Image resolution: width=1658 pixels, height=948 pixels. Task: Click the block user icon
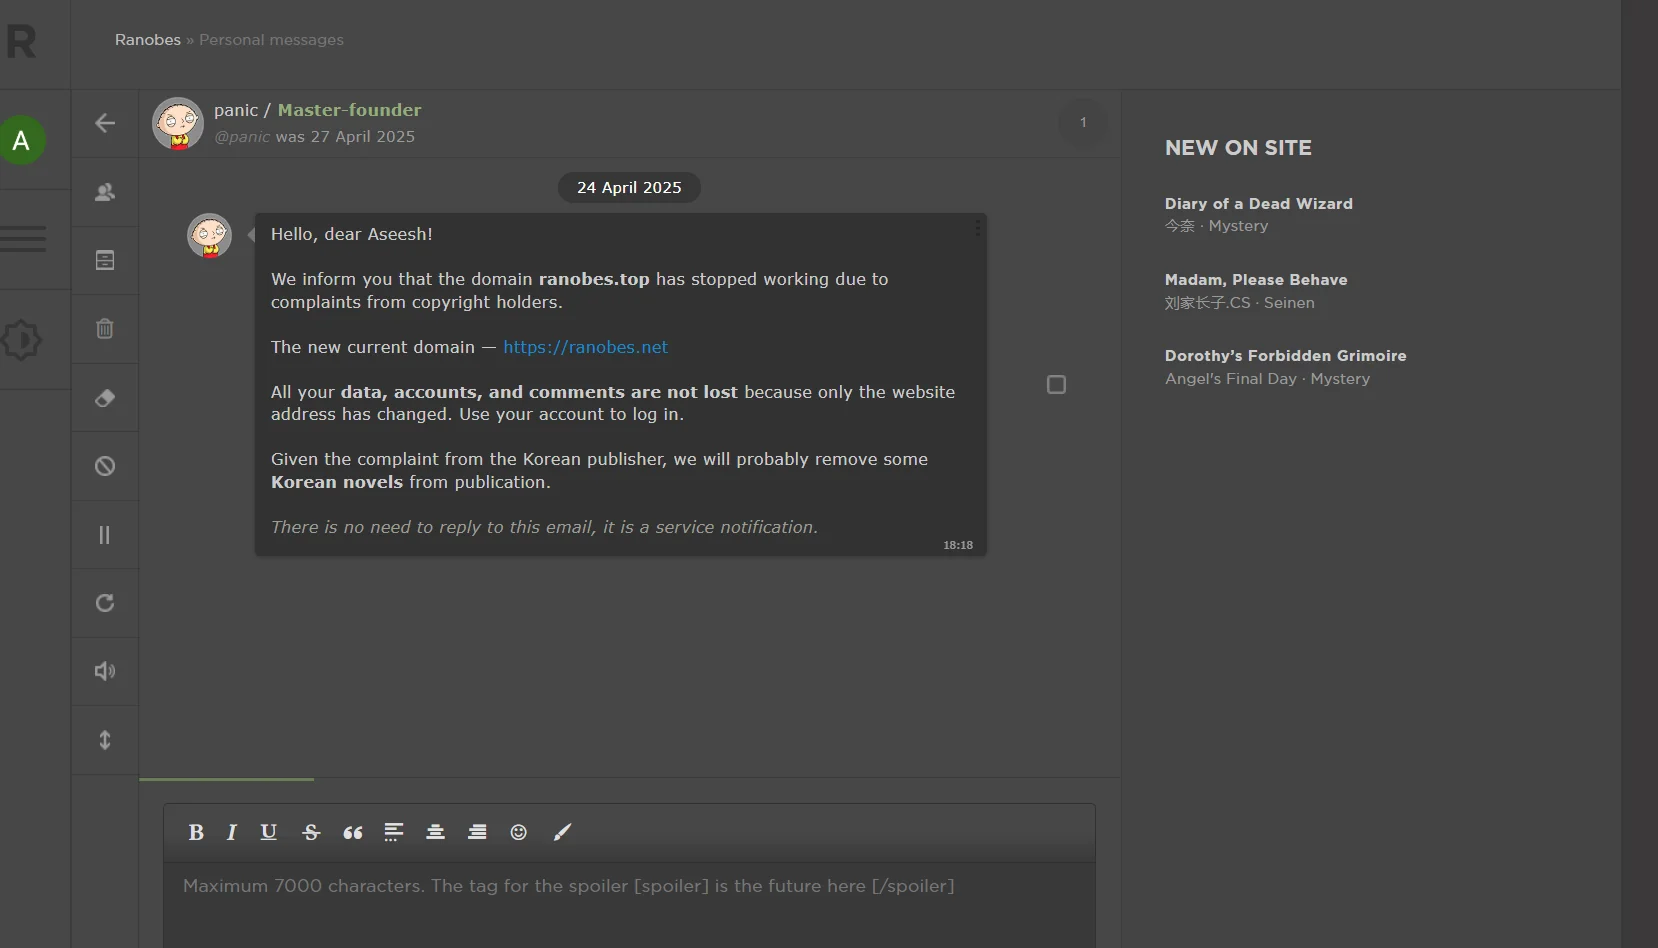[105, 466]
